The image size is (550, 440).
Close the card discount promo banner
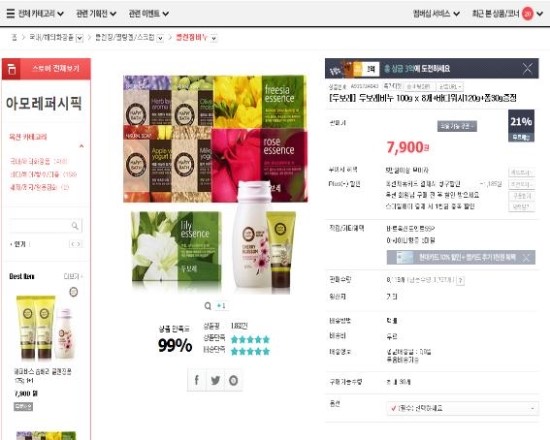(x=527, y=258)
